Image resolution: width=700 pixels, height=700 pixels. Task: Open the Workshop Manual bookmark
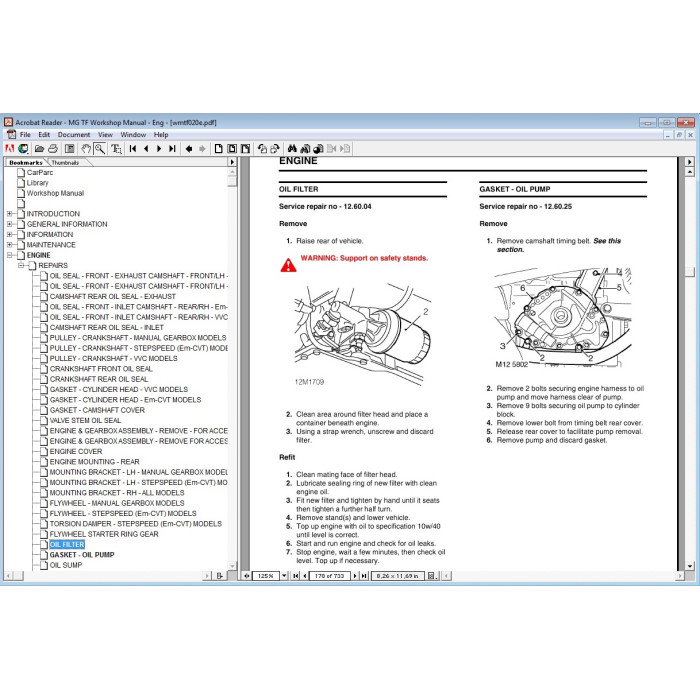[x=55, y=193]
